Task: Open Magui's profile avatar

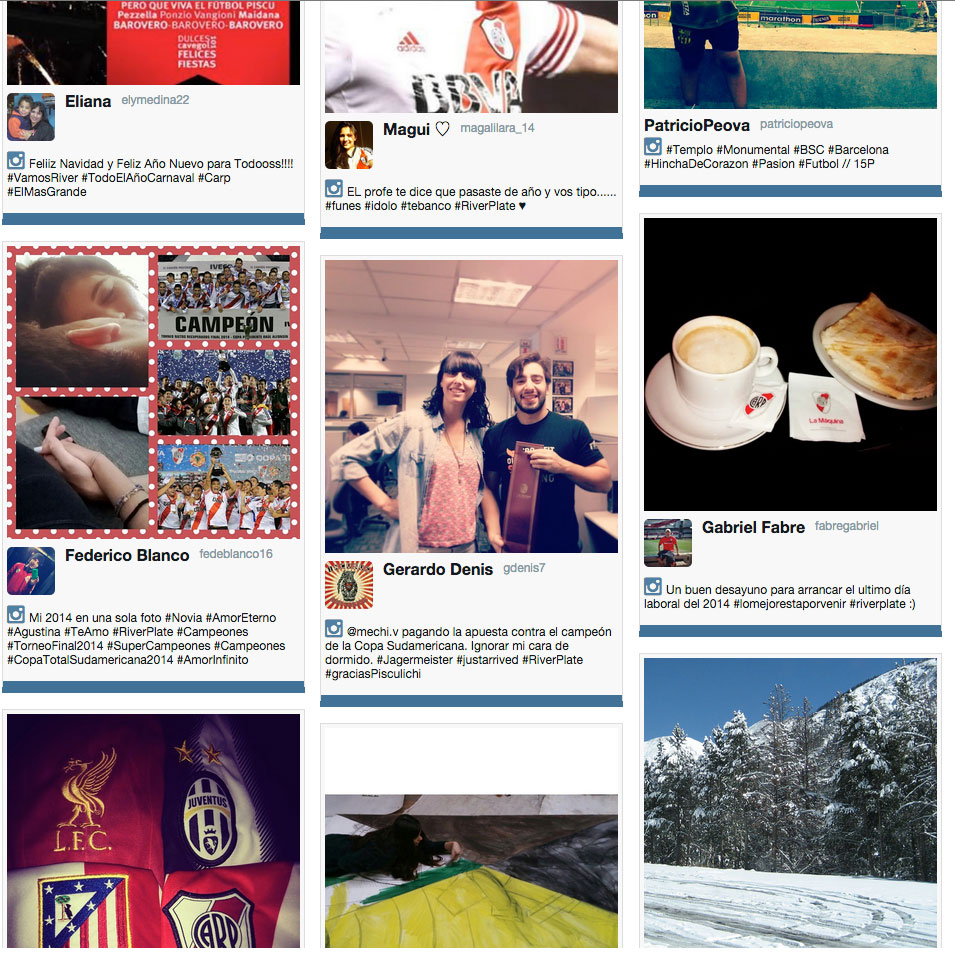Action: coord(349,145)
